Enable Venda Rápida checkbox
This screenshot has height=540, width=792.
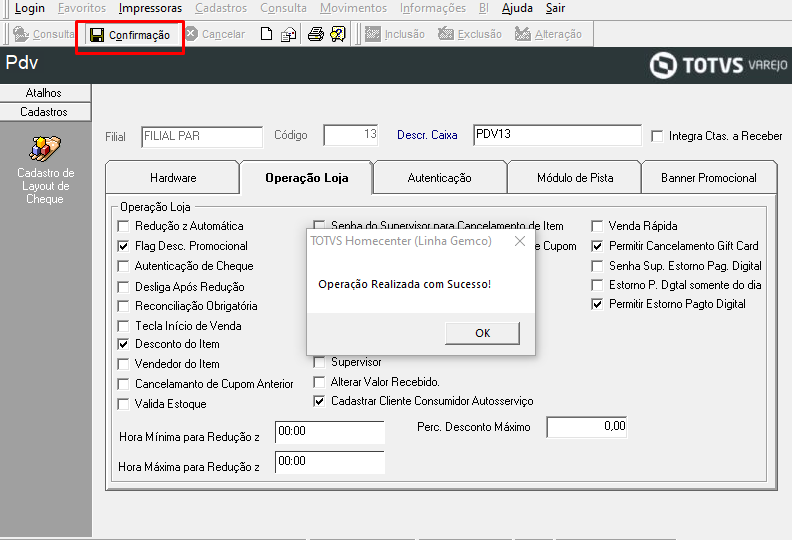(x=597, y=226)
